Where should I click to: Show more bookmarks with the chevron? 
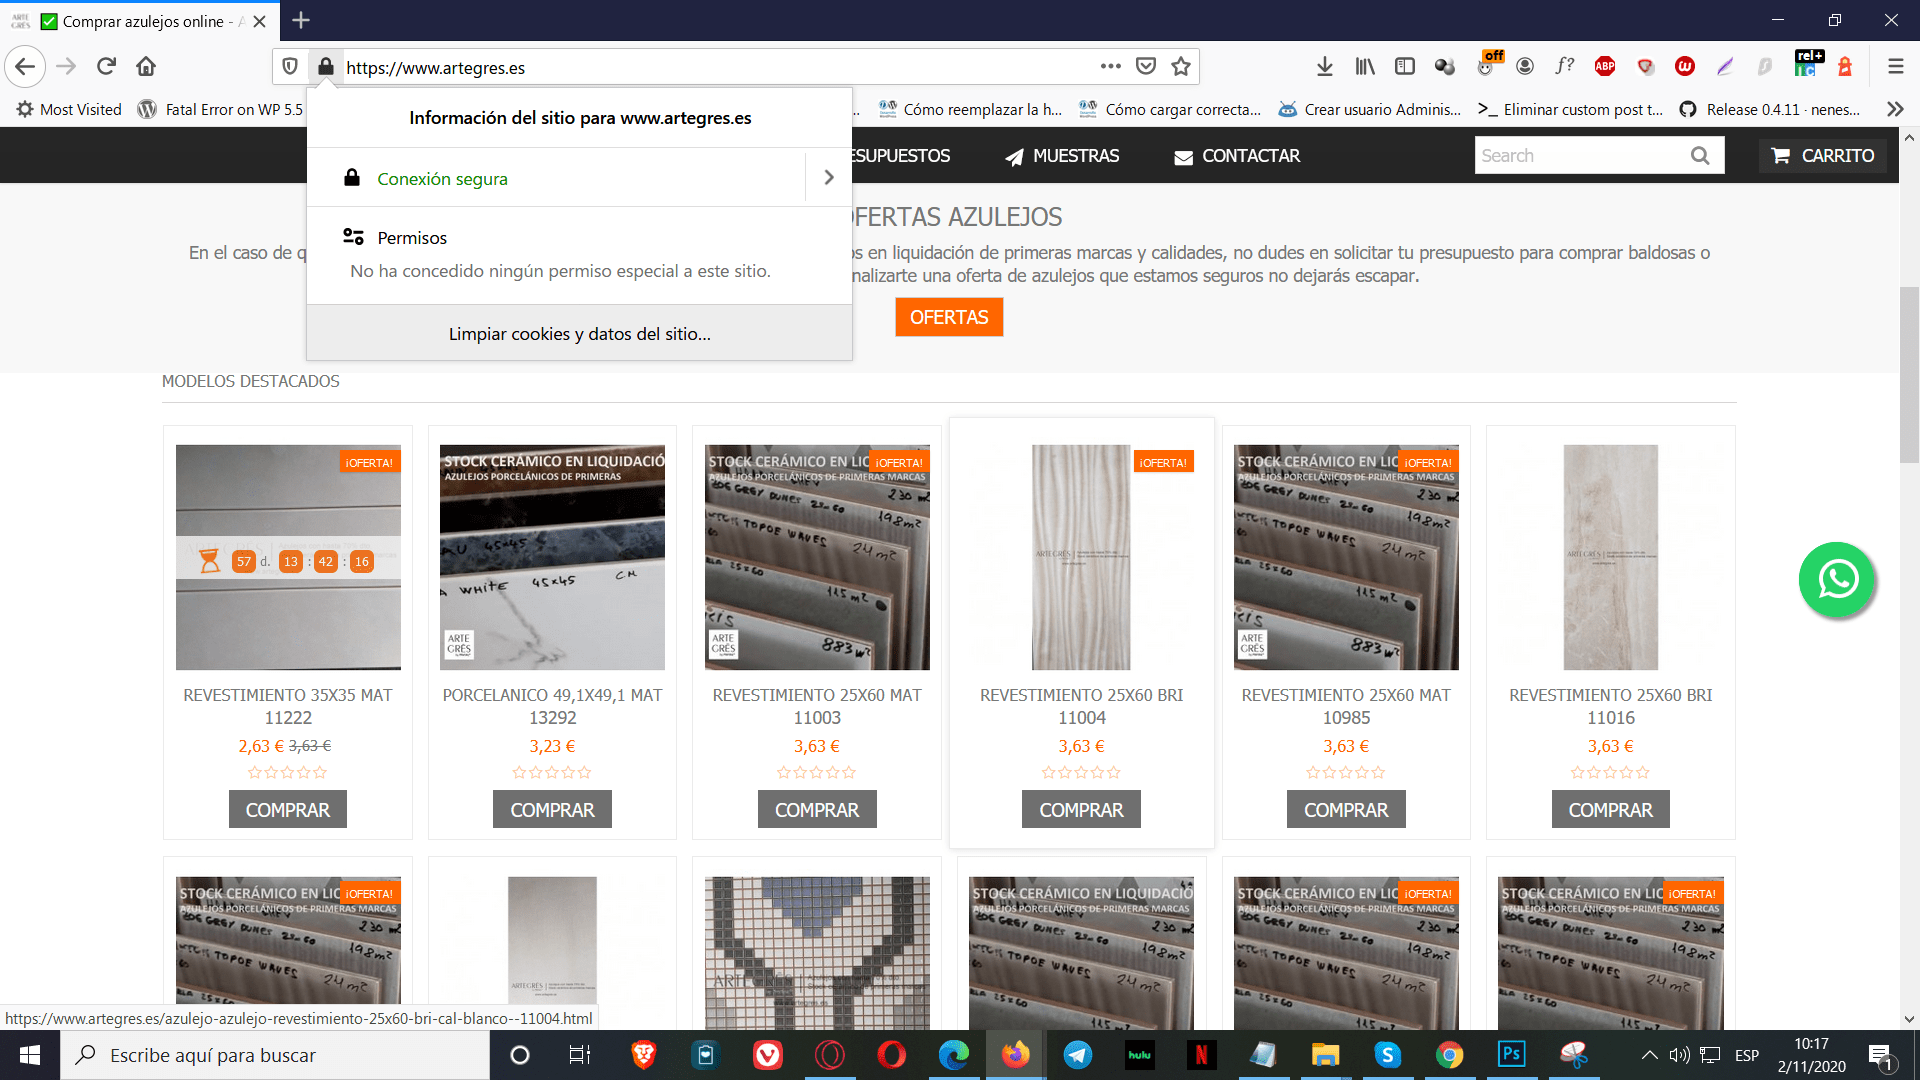1895,109
